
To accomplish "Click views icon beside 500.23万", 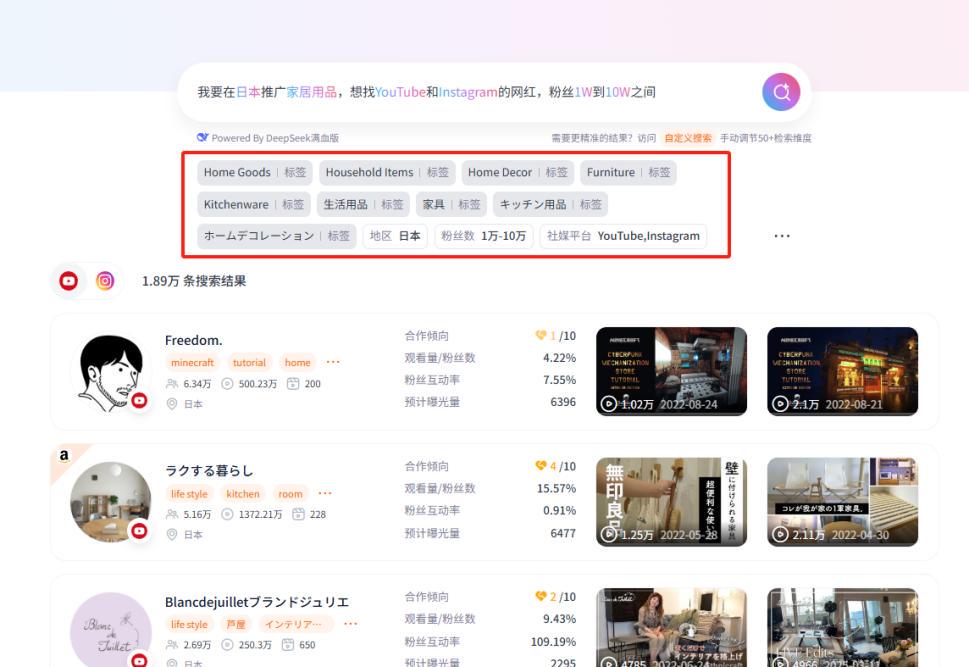I will [x=227, y=384].
